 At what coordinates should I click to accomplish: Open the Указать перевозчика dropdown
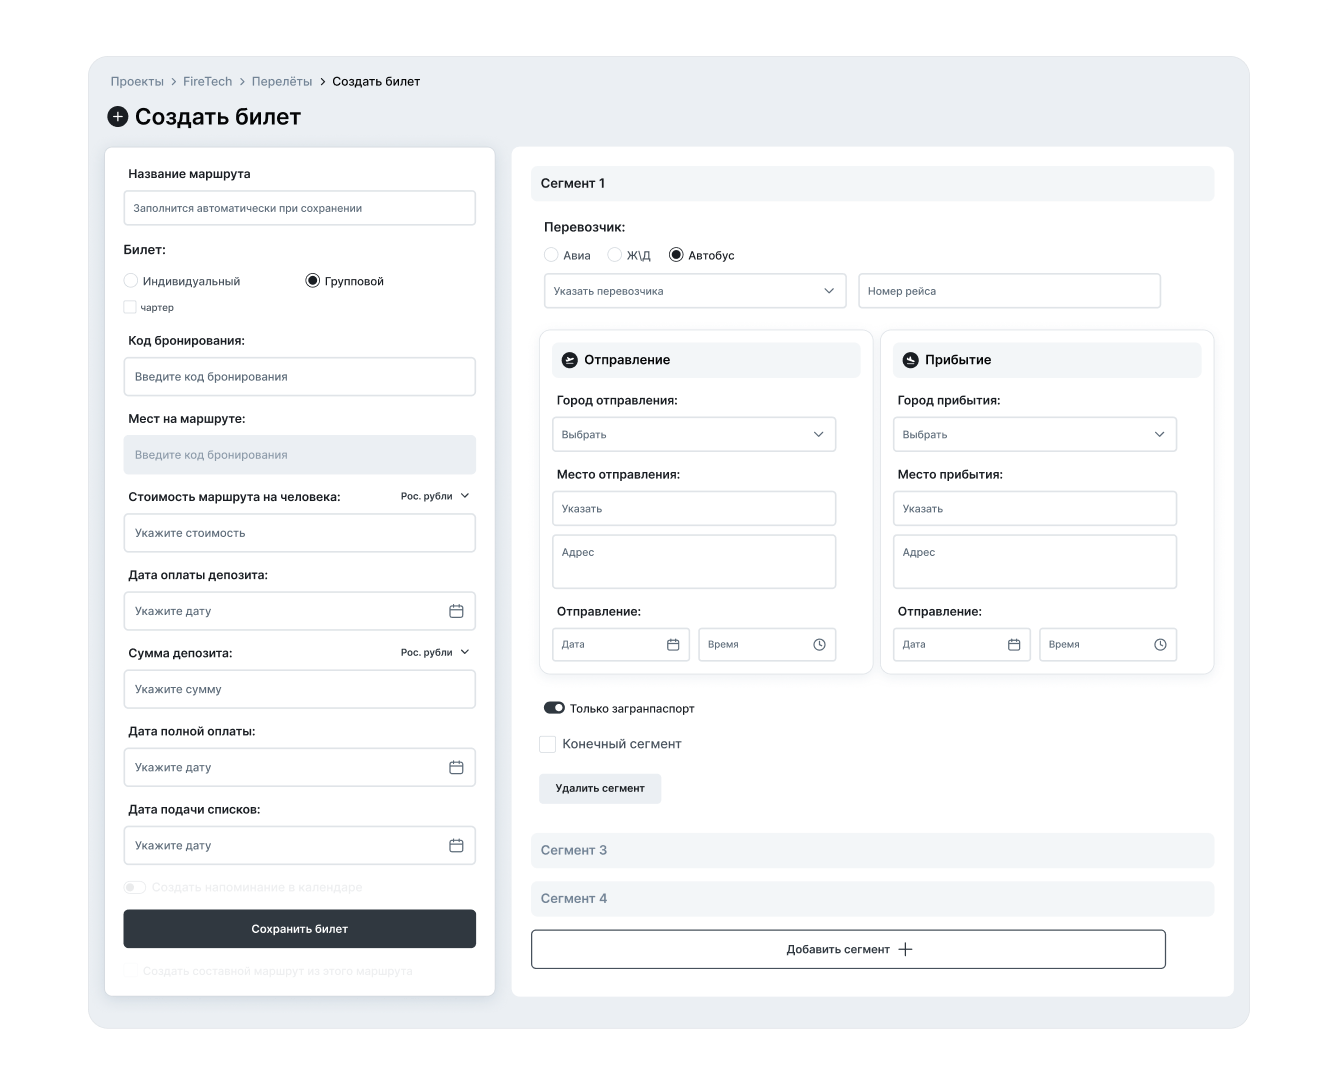coord(695,291)
